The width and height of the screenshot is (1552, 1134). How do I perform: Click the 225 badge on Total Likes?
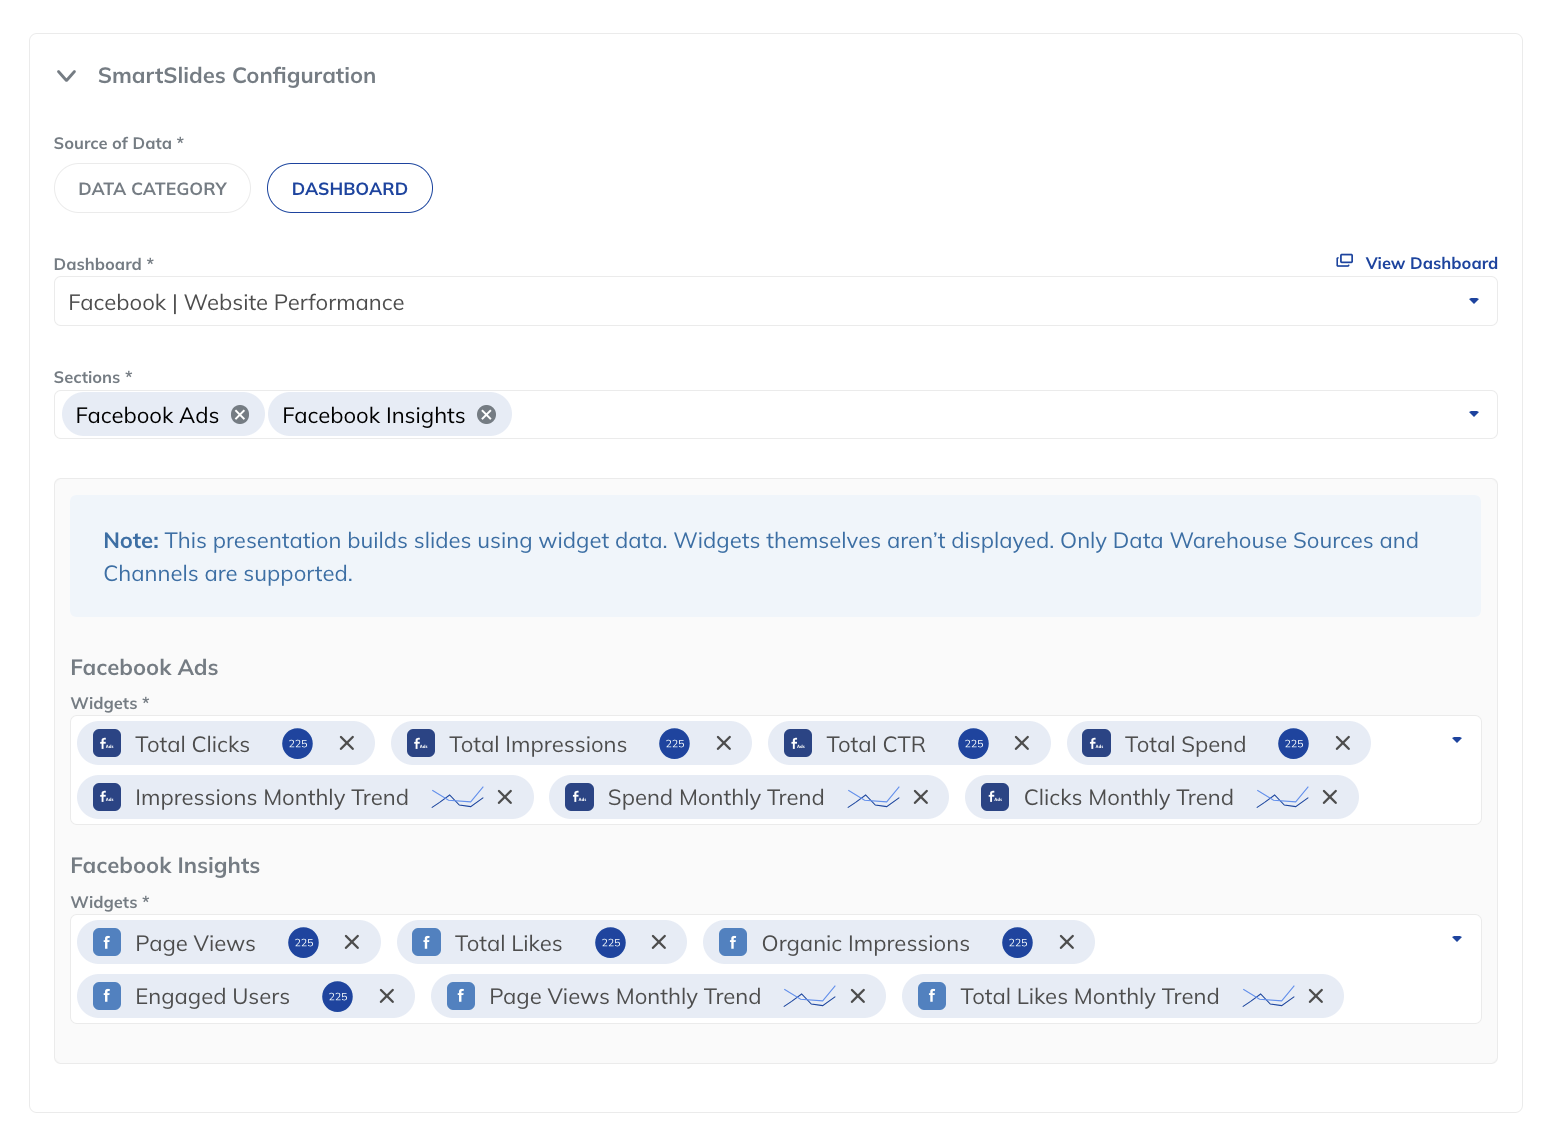tap(611, 942)
